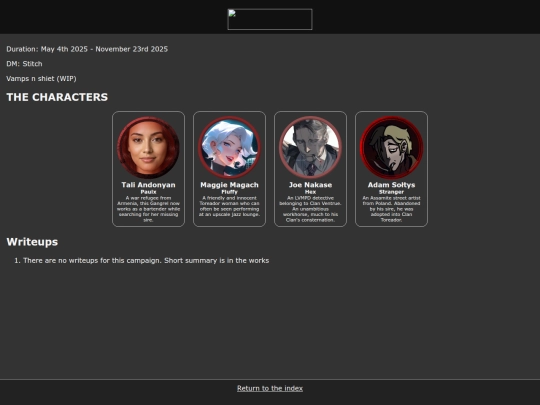Screen dimensions: 540x405
Task: Open Tali Andonyan's portrait
Action: click(148, 147)
